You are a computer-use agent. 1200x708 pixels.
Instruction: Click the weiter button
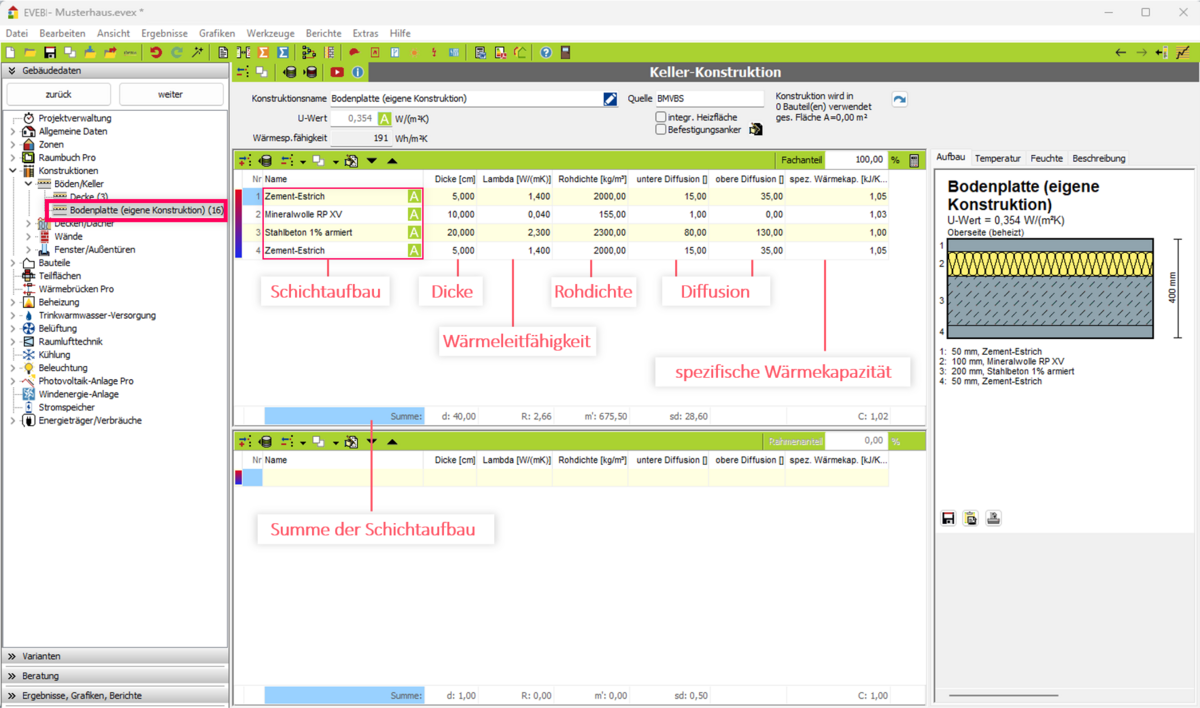pos(170,94)
